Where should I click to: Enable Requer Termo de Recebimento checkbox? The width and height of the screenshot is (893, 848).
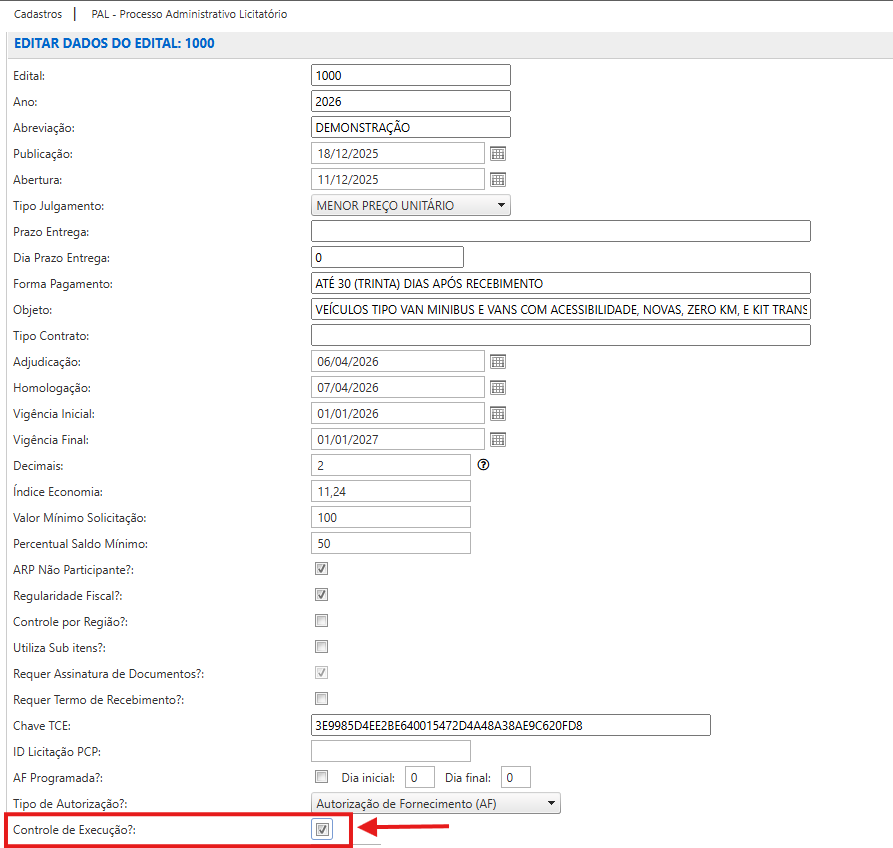tap(322, 699)
